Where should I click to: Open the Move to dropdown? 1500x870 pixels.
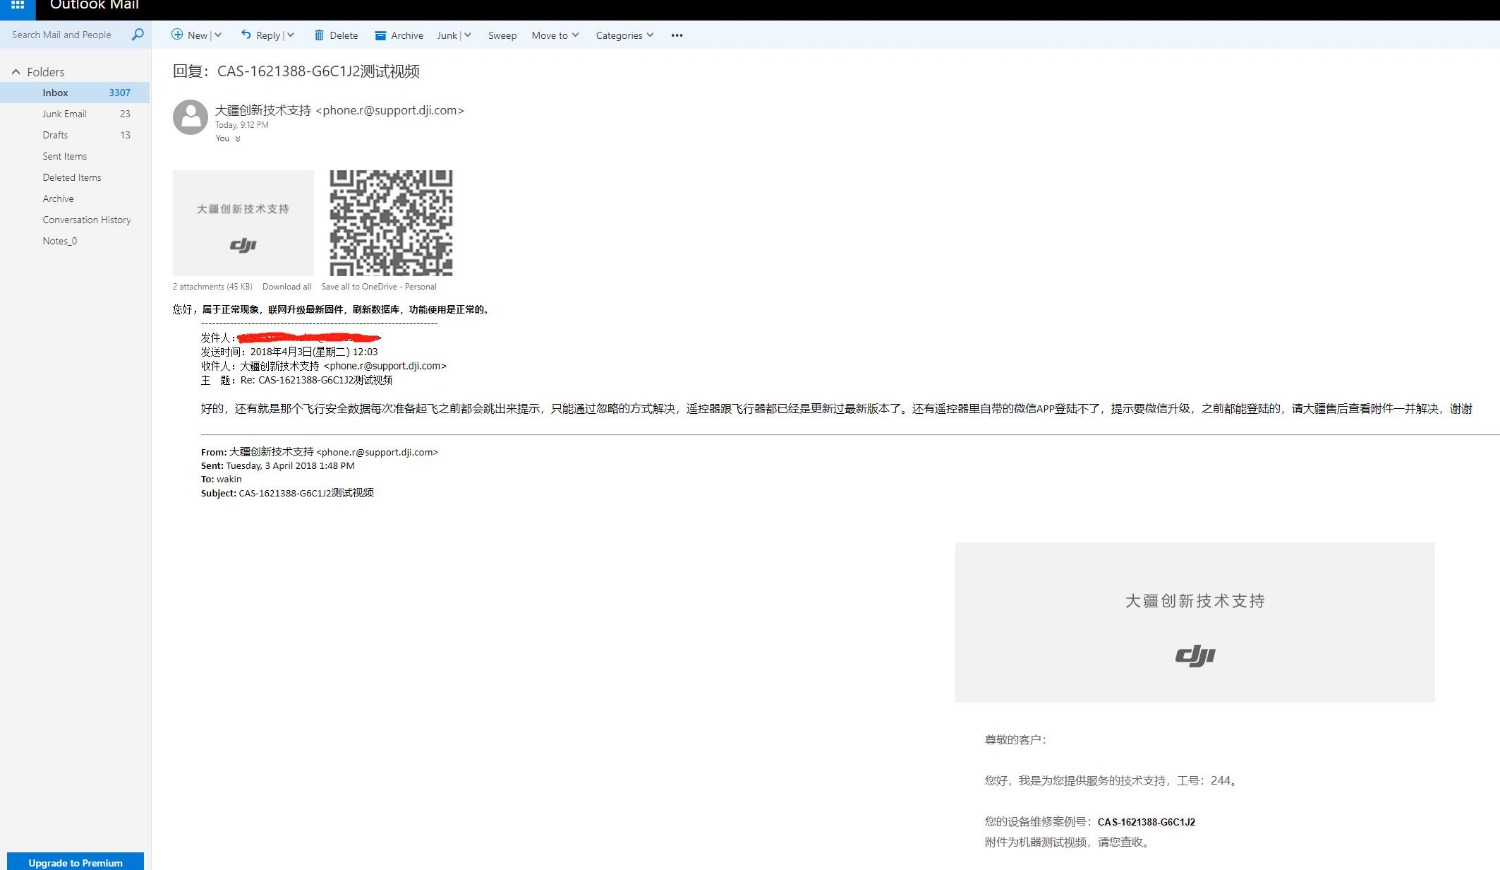coord(555,35)
